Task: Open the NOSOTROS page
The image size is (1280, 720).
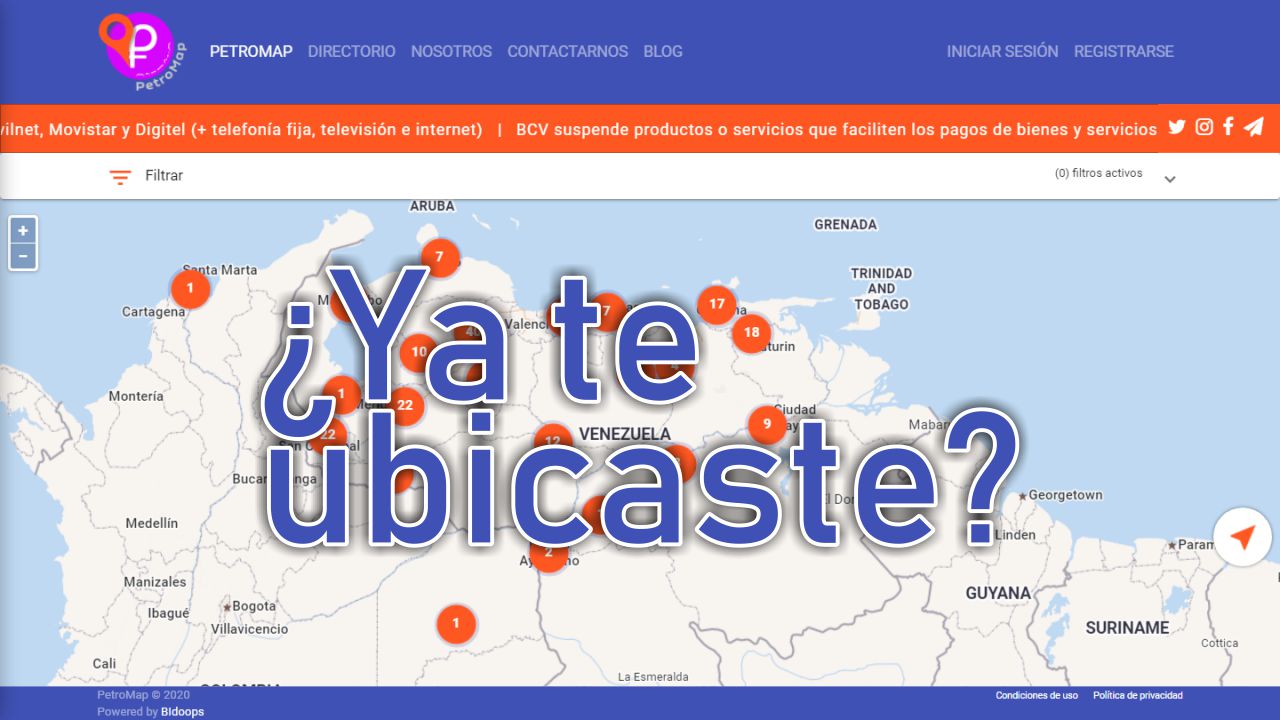Action: (451, 51)
